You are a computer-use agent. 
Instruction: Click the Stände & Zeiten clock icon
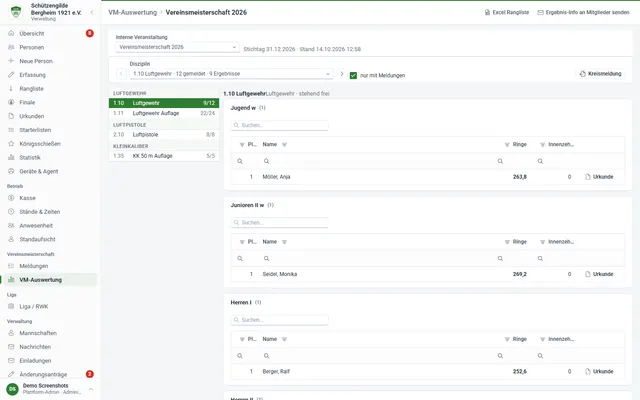point(11,211)
